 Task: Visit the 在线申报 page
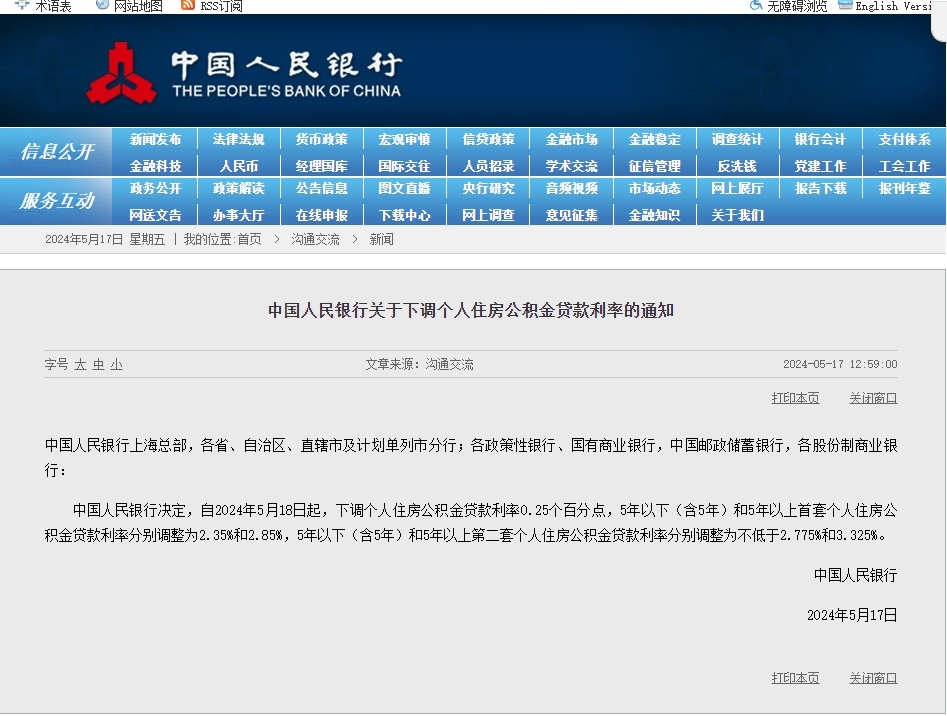point(321,215)
